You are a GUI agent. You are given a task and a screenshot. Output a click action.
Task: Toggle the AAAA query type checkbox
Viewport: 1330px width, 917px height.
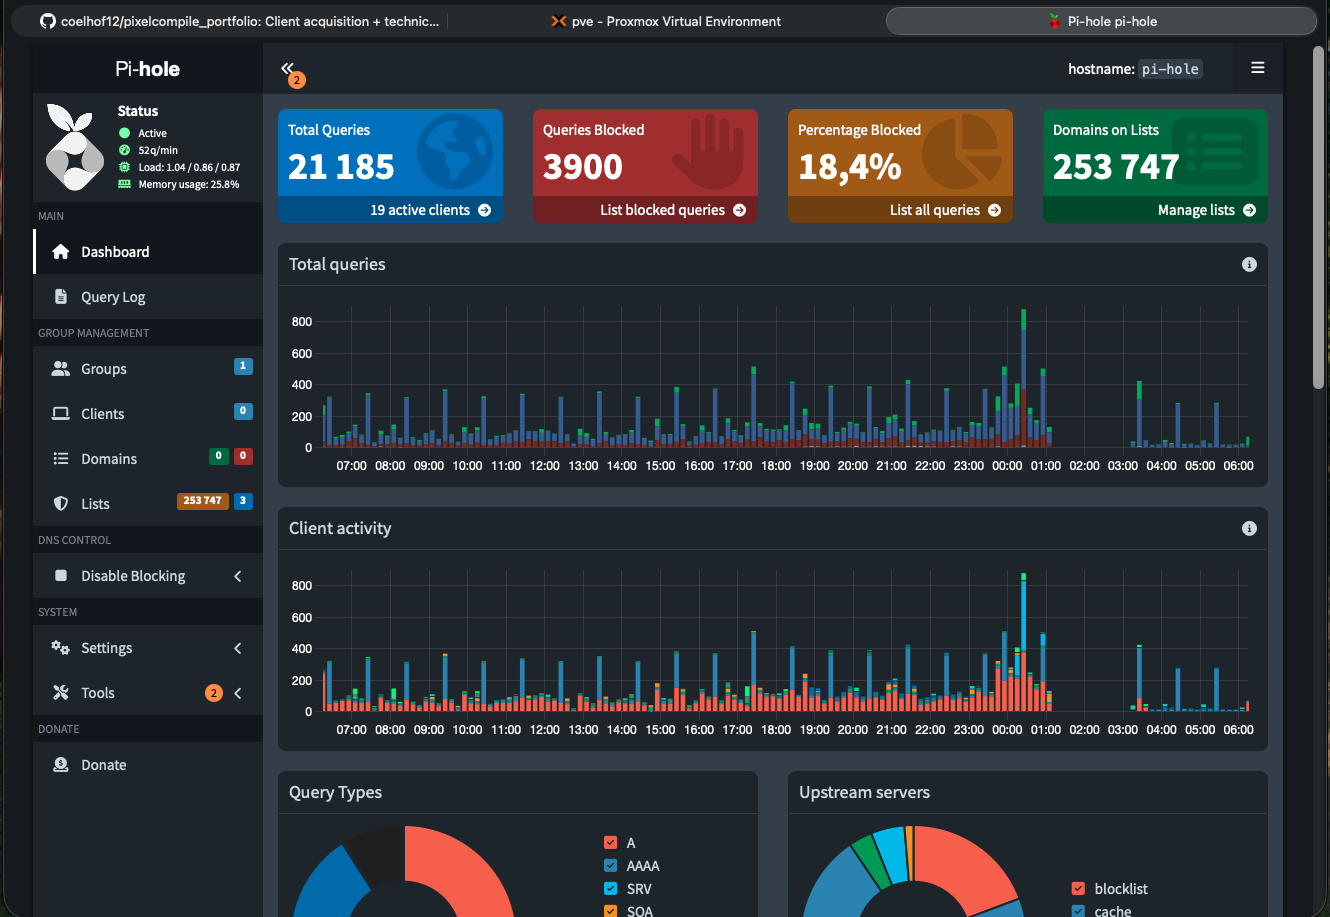(x=611, y=866)
